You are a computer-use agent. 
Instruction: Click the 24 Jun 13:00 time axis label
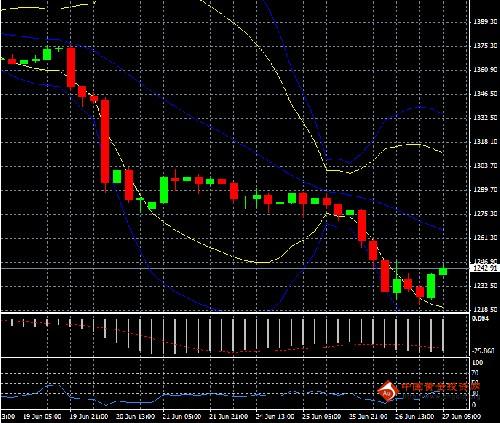click(275, 417)
